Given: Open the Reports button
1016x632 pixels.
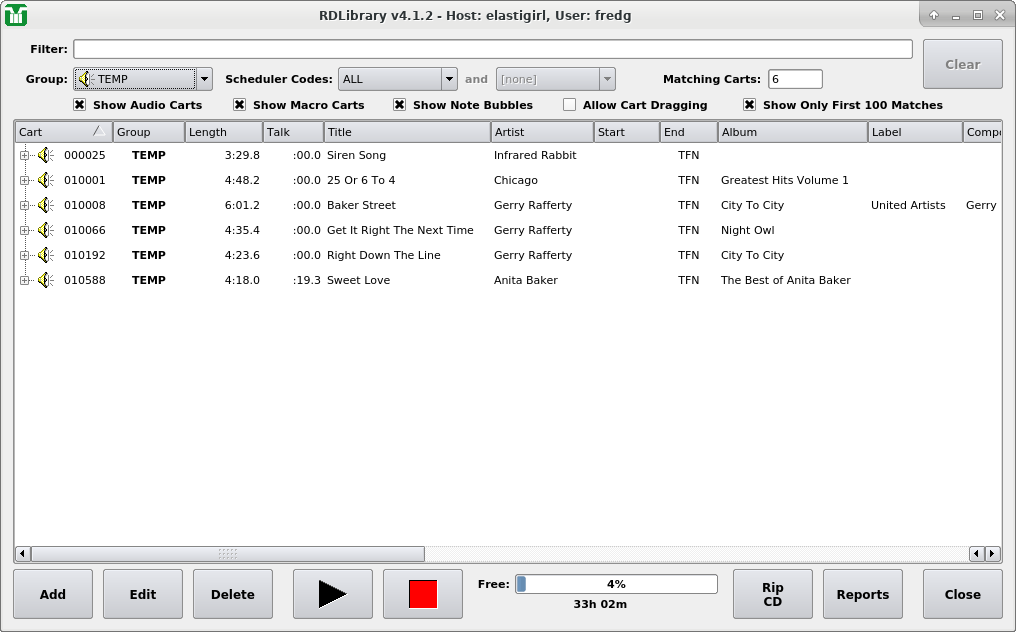Looking at the screenshot, I should pos(863,594).
